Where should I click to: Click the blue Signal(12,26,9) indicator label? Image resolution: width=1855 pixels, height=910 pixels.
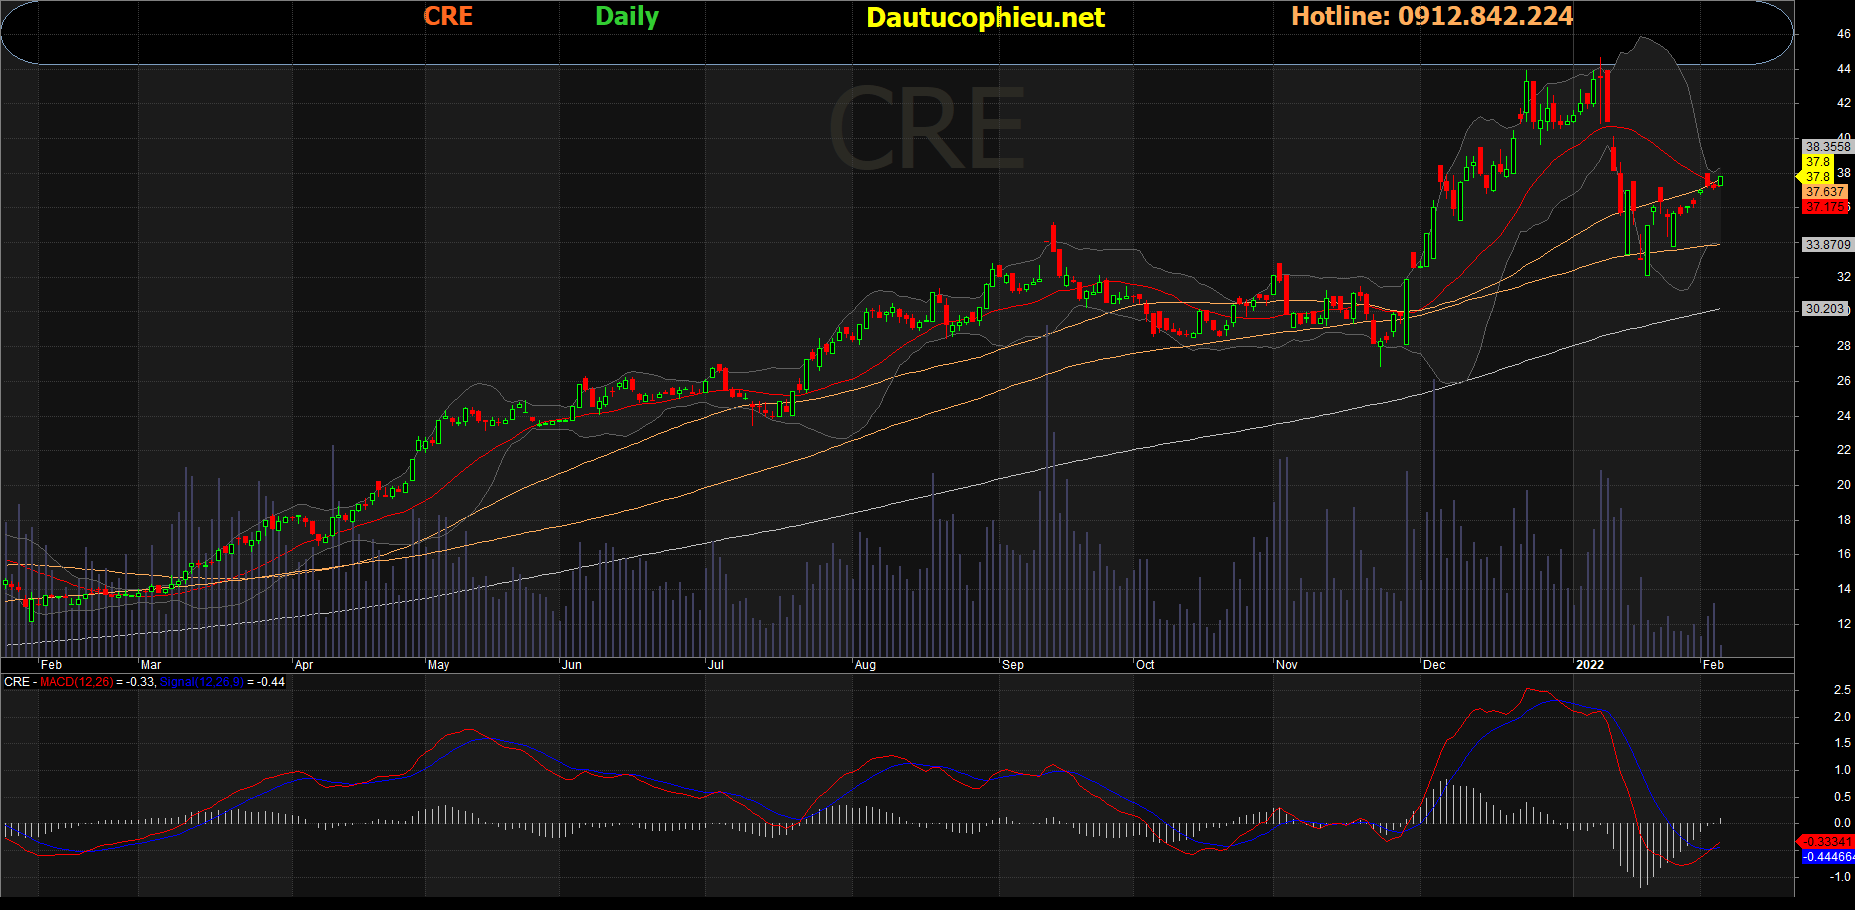tap(201, 682)
